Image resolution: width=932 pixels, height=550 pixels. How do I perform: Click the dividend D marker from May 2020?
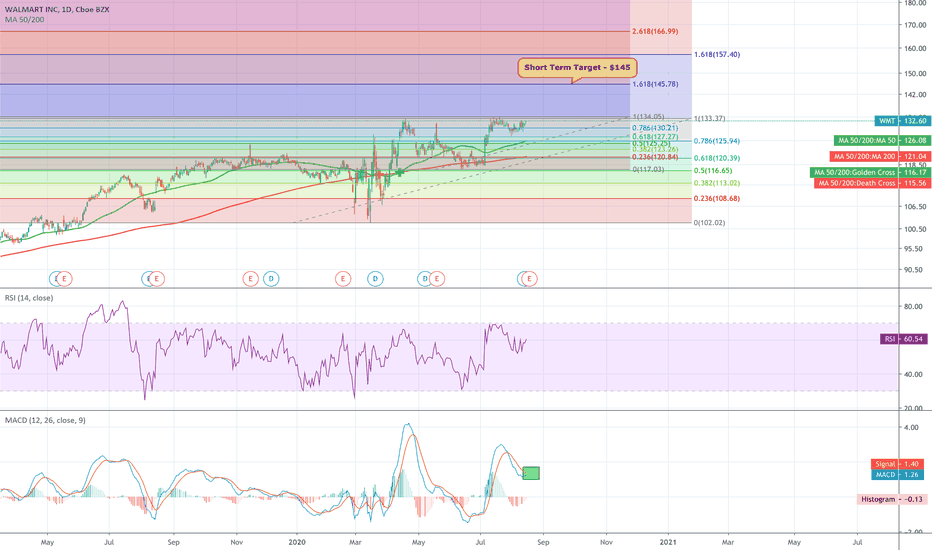pos(424,278)
